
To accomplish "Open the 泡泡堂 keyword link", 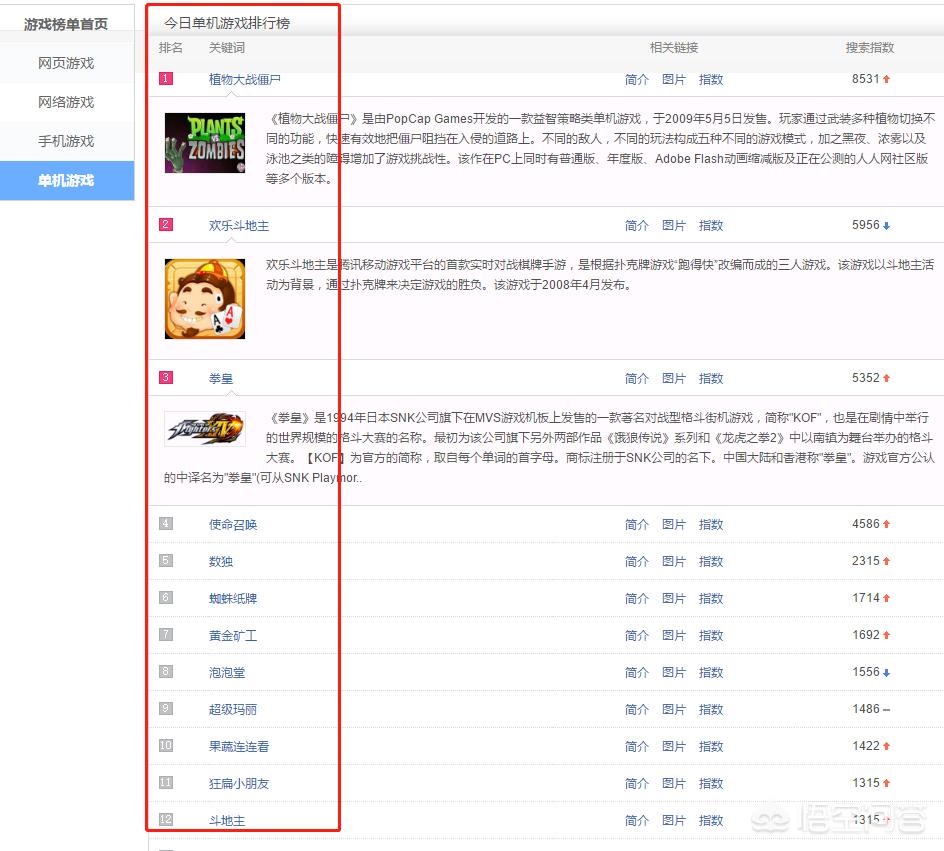I will [226, 673].
